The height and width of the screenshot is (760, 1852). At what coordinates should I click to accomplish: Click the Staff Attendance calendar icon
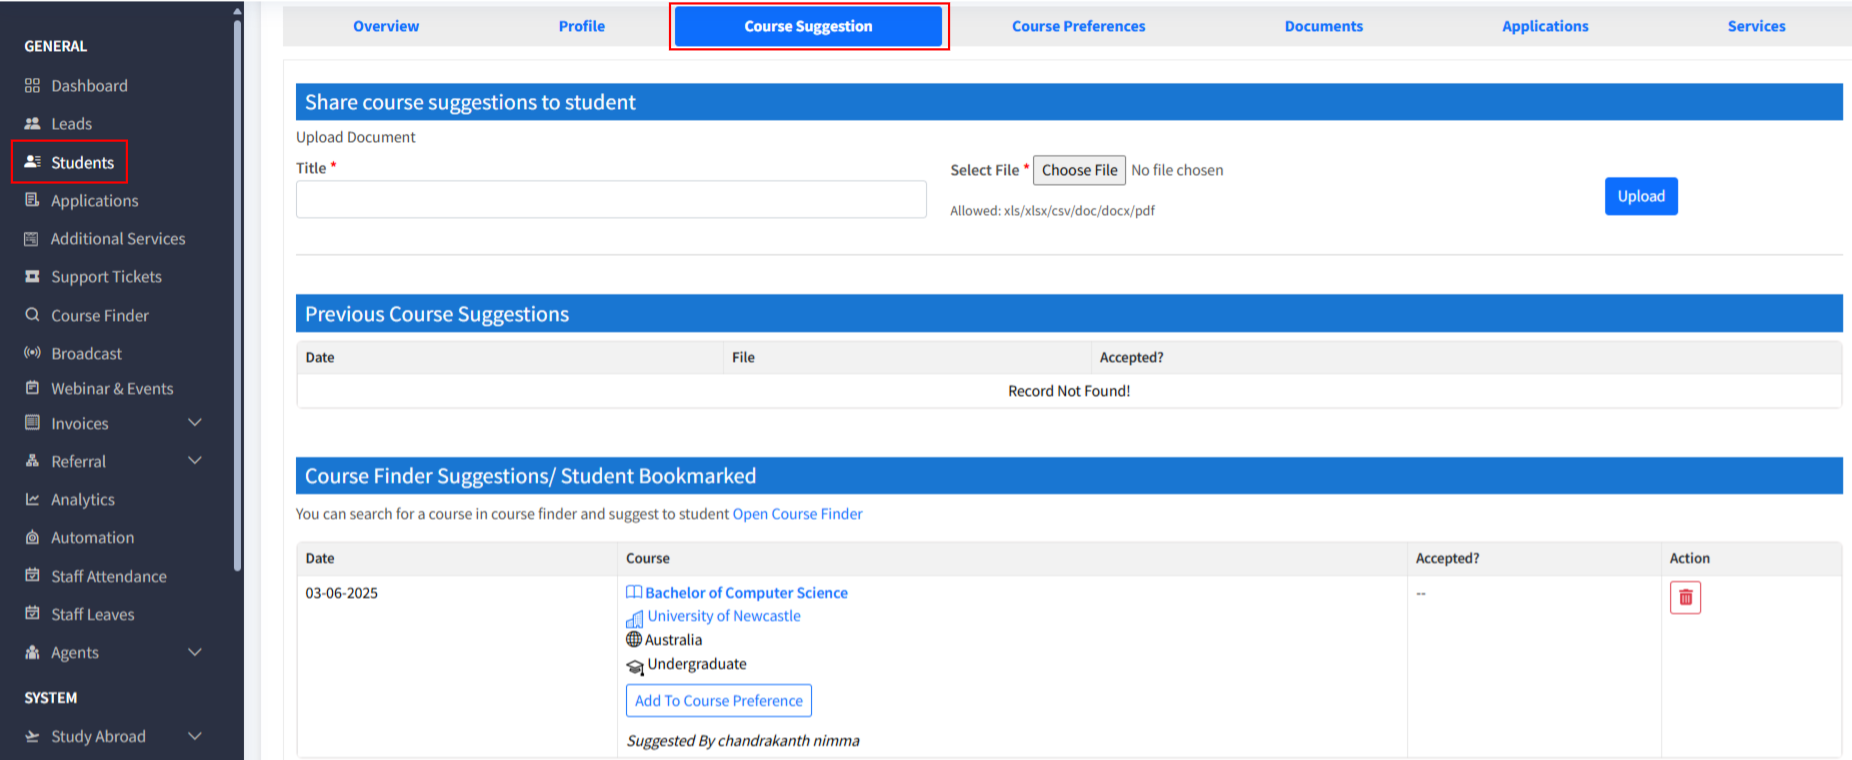click(x=32, y=576)
